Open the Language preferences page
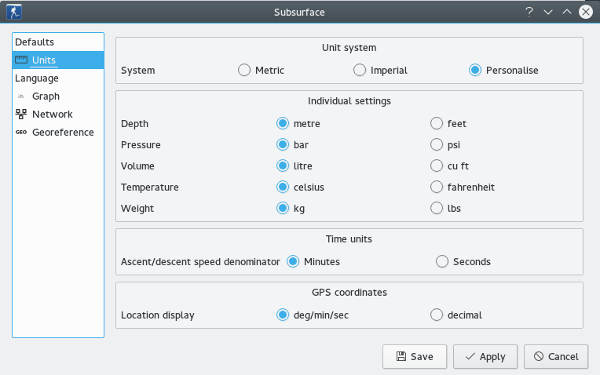Viewport: 600px width, 375px height. tap(58, 78)
